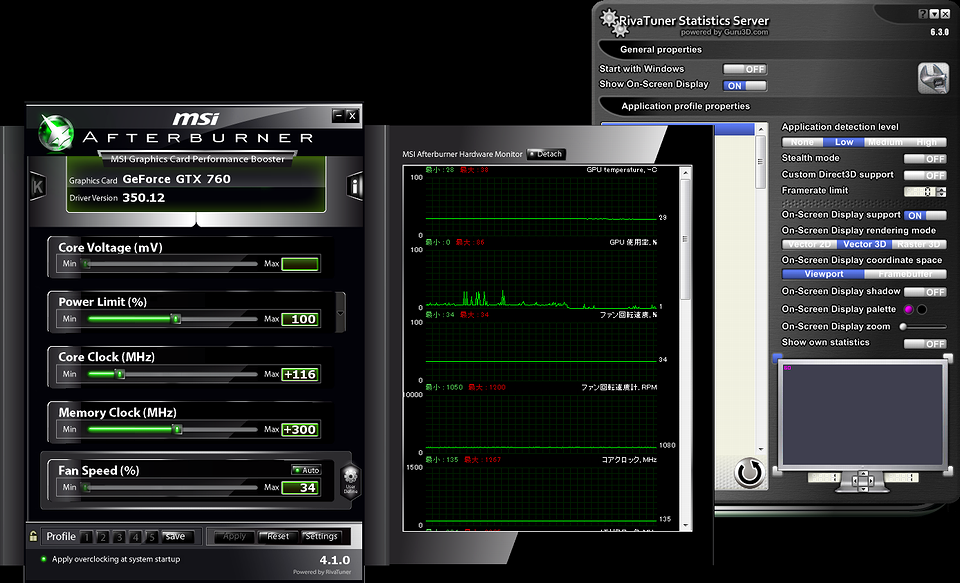Nudge OSD position right with the arrow pad
Image resolution: width=960 pixels, height=583 pixels.
pos(870,480)
